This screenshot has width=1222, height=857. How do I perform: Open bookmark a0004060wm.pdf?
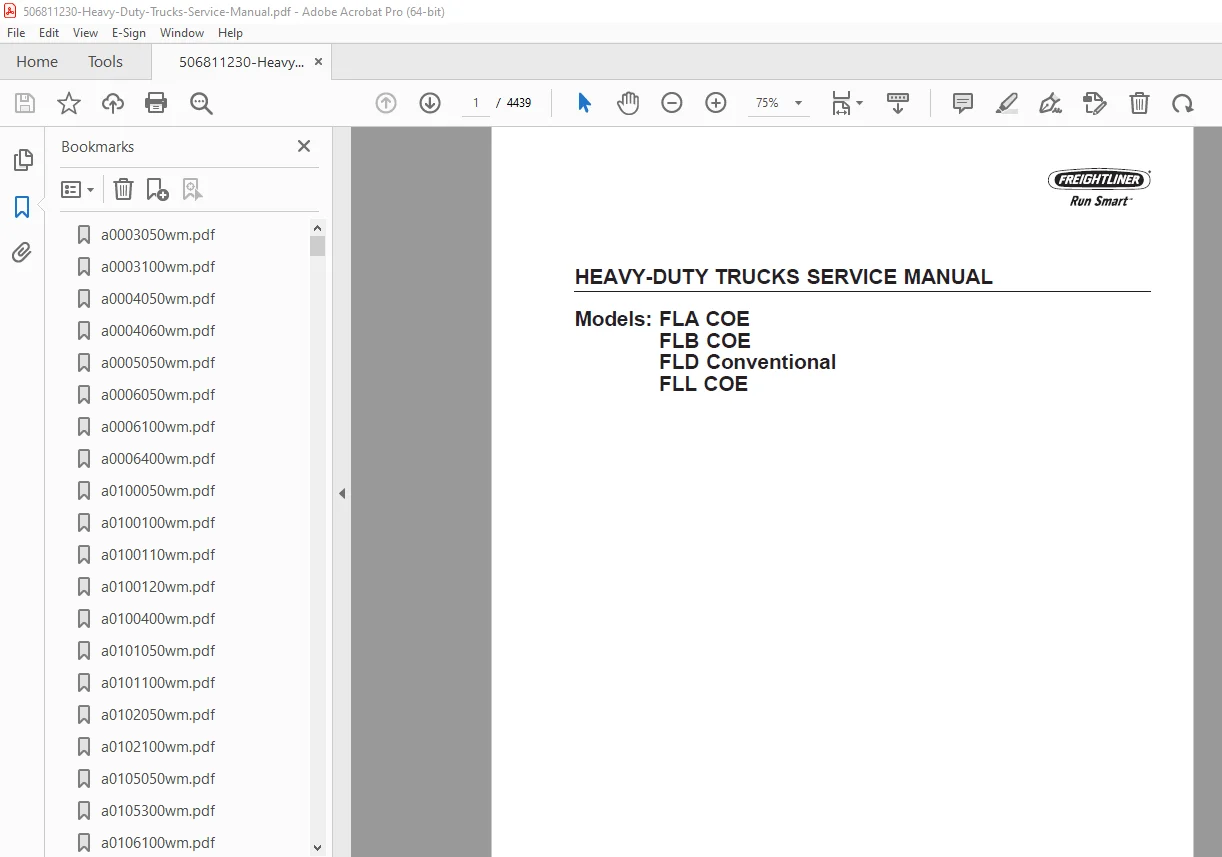(158, 331)
